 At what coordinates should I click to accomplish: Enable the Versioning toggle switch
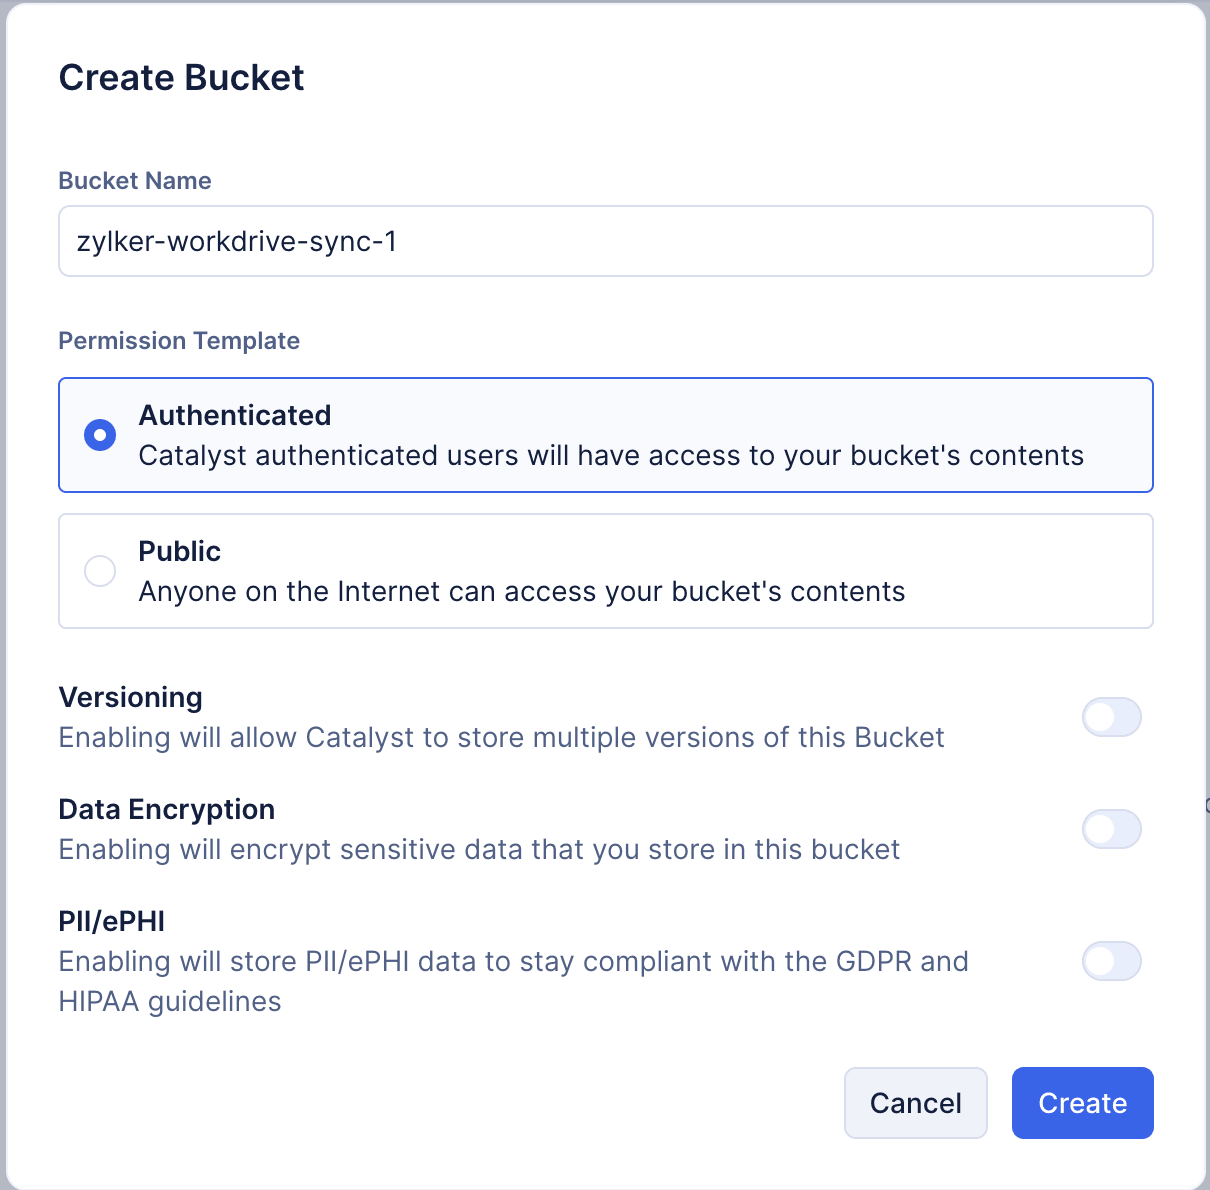coord(1111,717)
